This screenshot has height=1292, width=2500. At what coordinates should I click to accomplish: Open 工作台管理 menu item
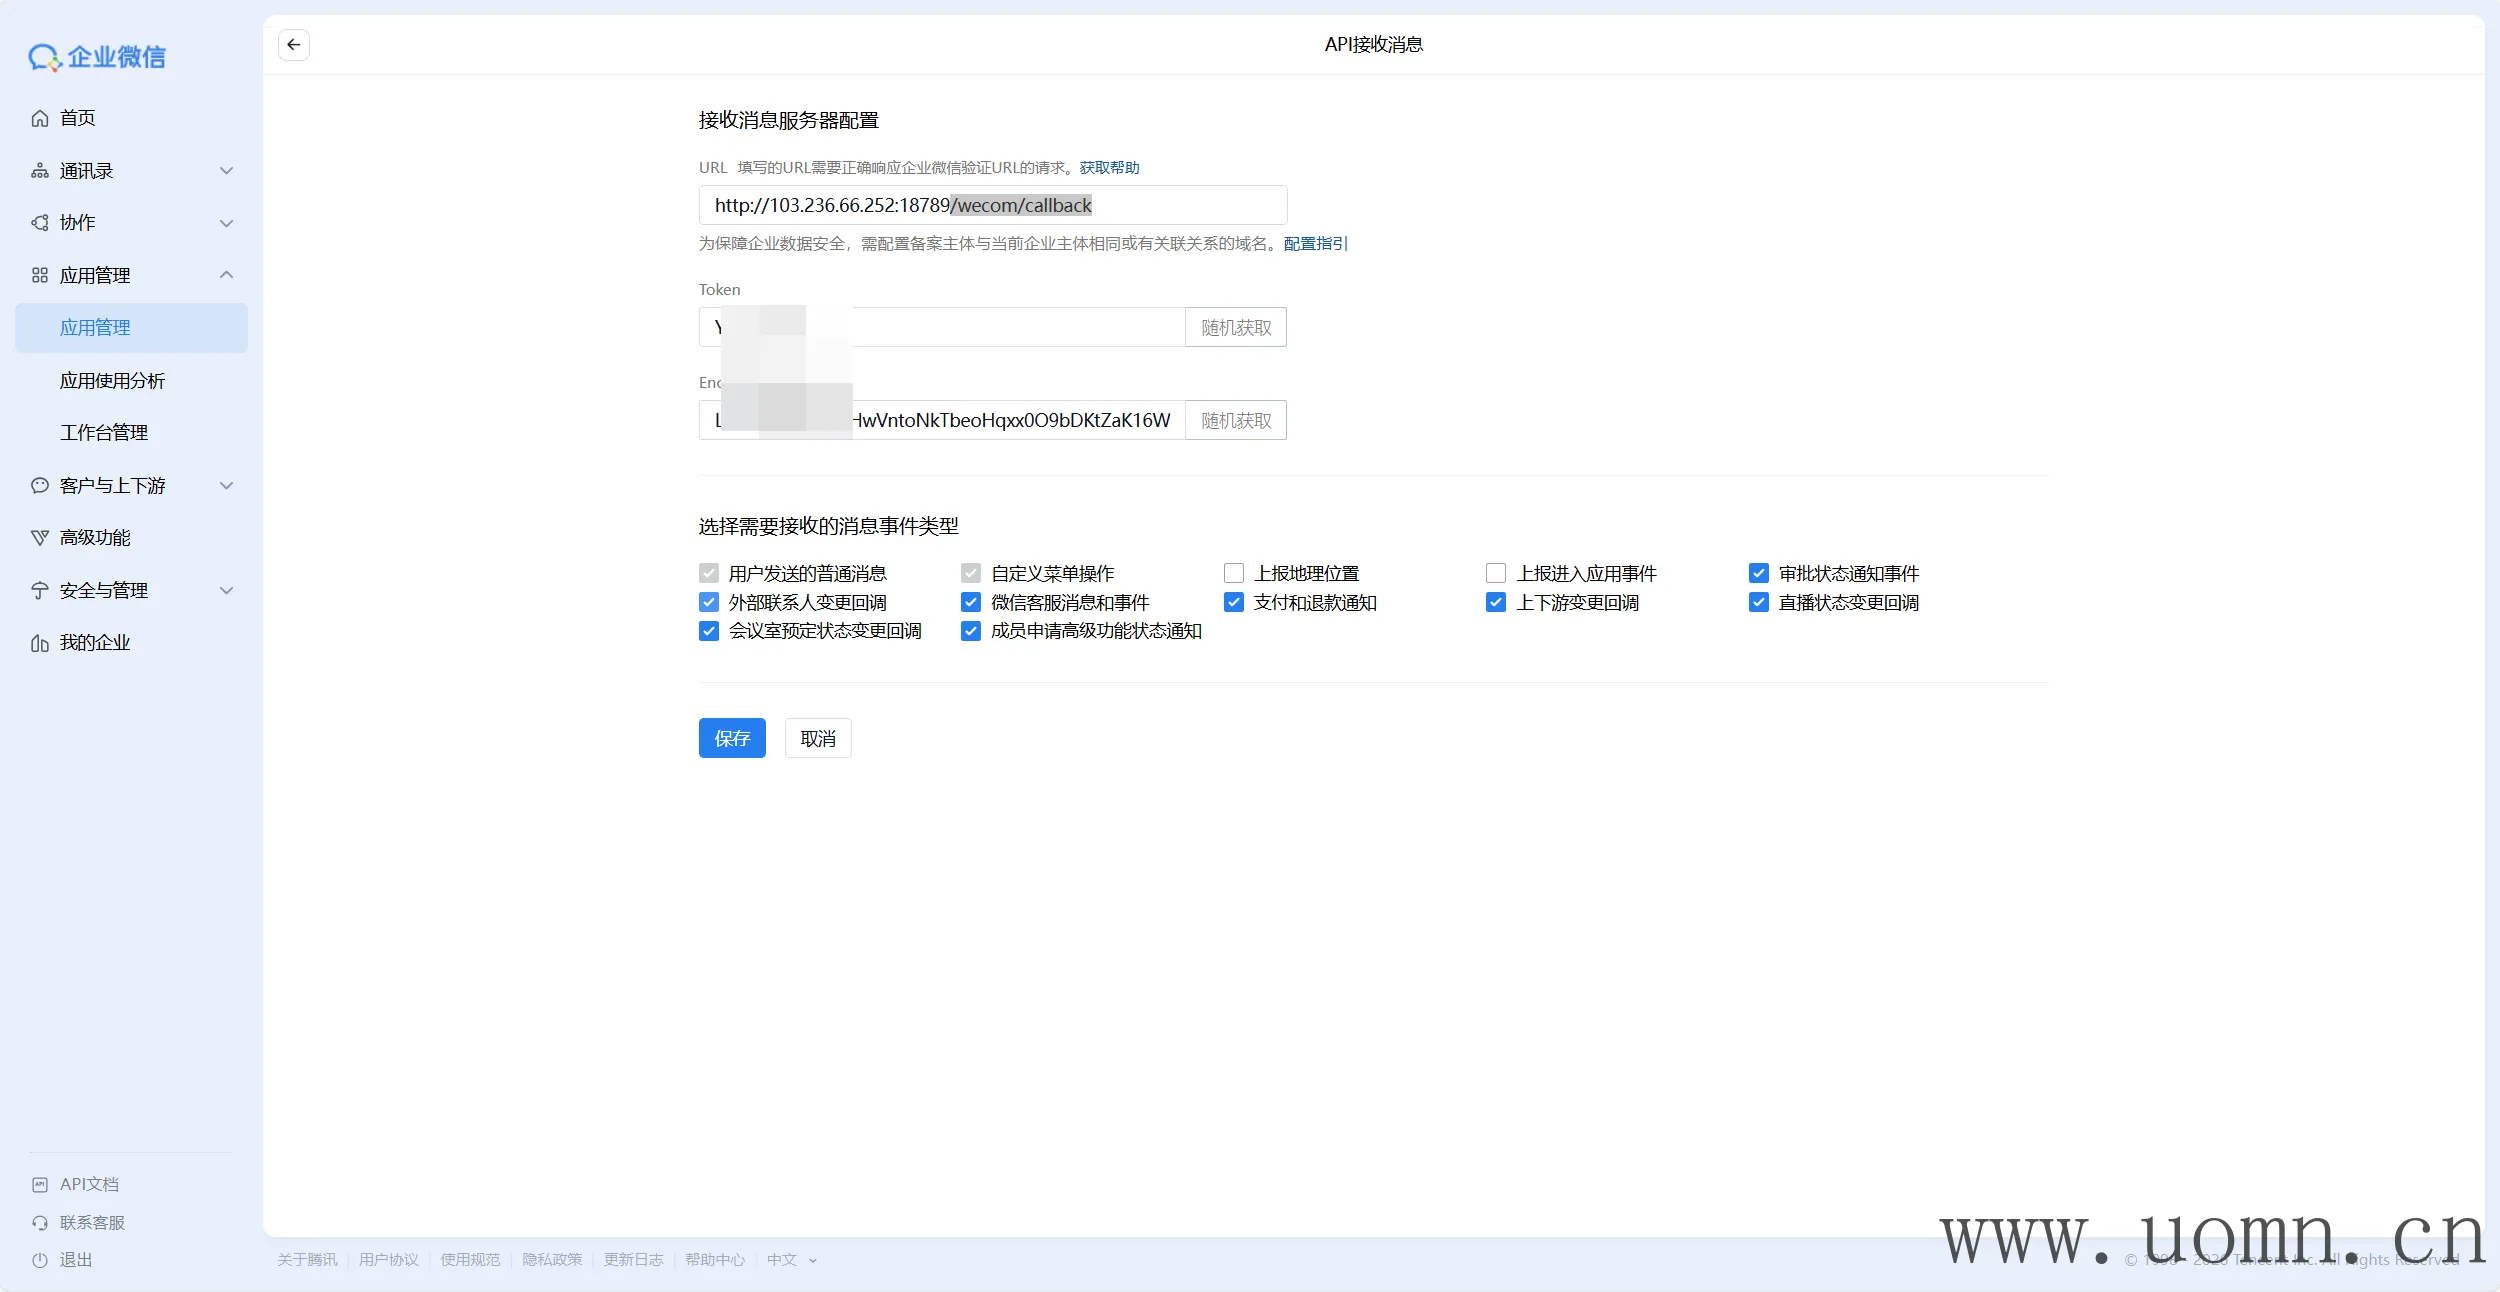(104, 433)
